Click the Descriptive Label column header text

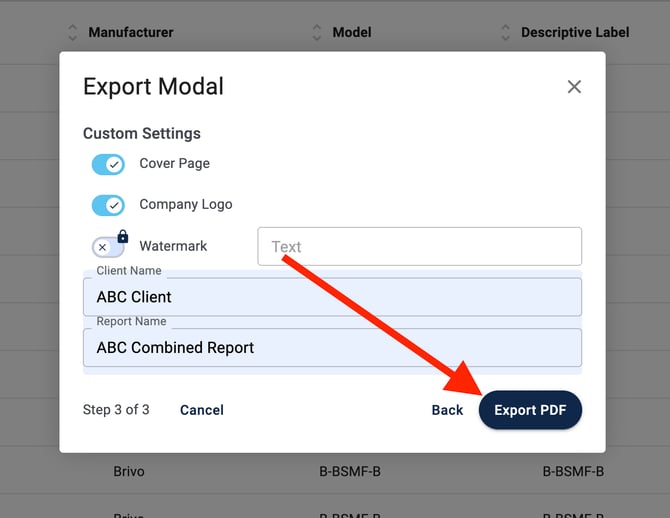point(575,32)
